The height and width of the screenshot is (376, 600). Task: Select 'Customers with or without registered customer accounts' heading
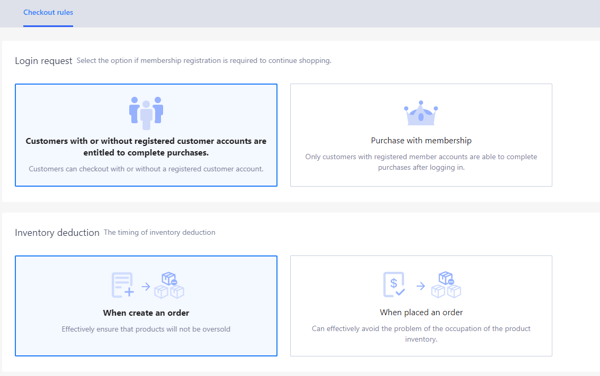[146, 146]
